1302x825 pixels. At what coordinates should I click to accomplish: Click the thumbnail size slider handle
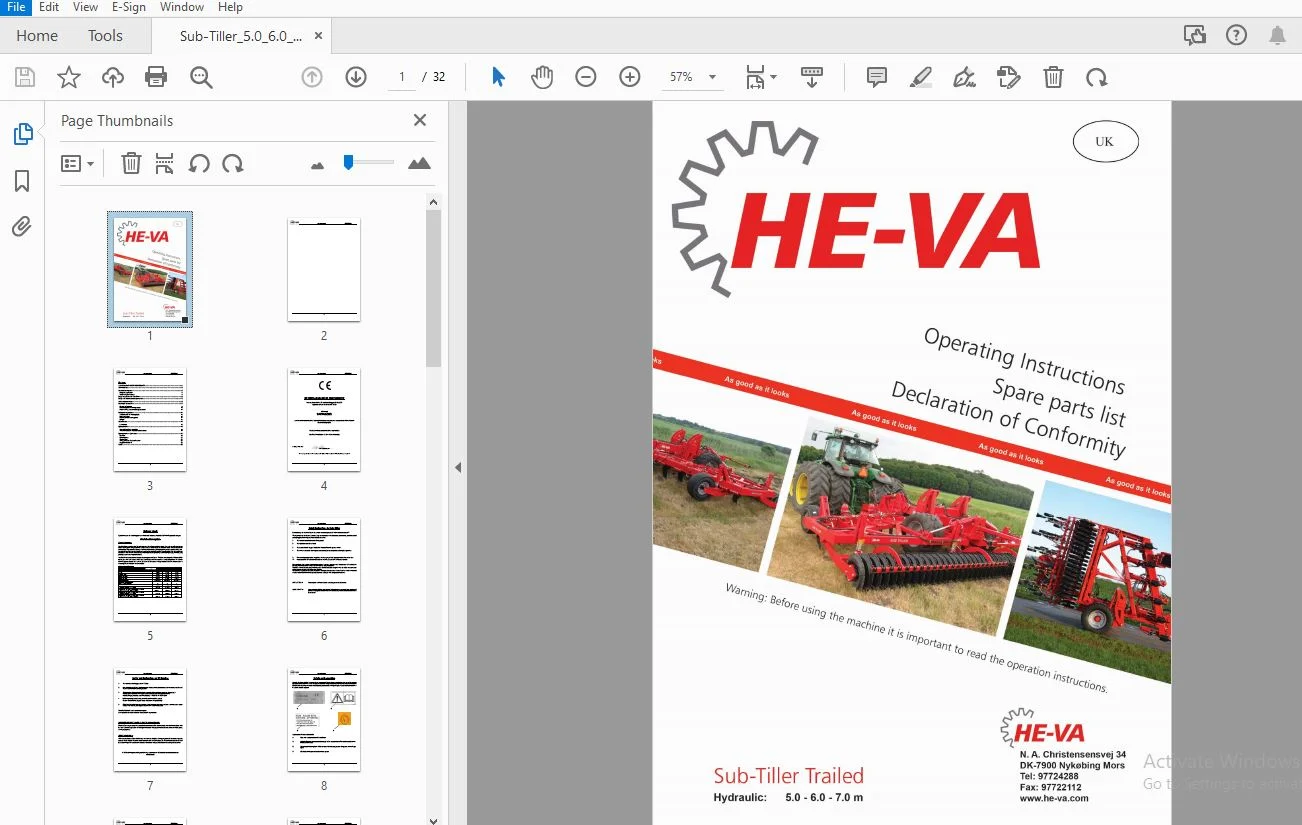pyautogui.click(x=348, y=162)
